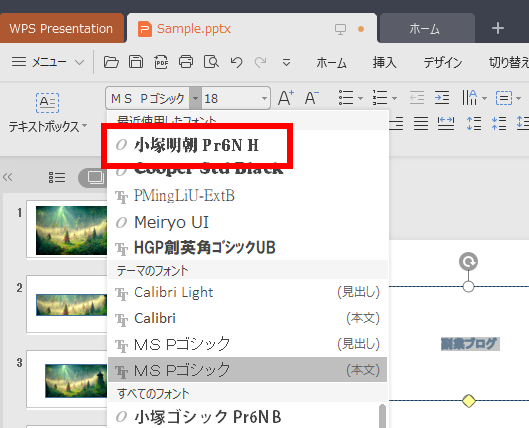This screenshot has height=428, width=529.
Task: Open the align text options arrow
Action: pyautogui.click(x=519, y=98)
